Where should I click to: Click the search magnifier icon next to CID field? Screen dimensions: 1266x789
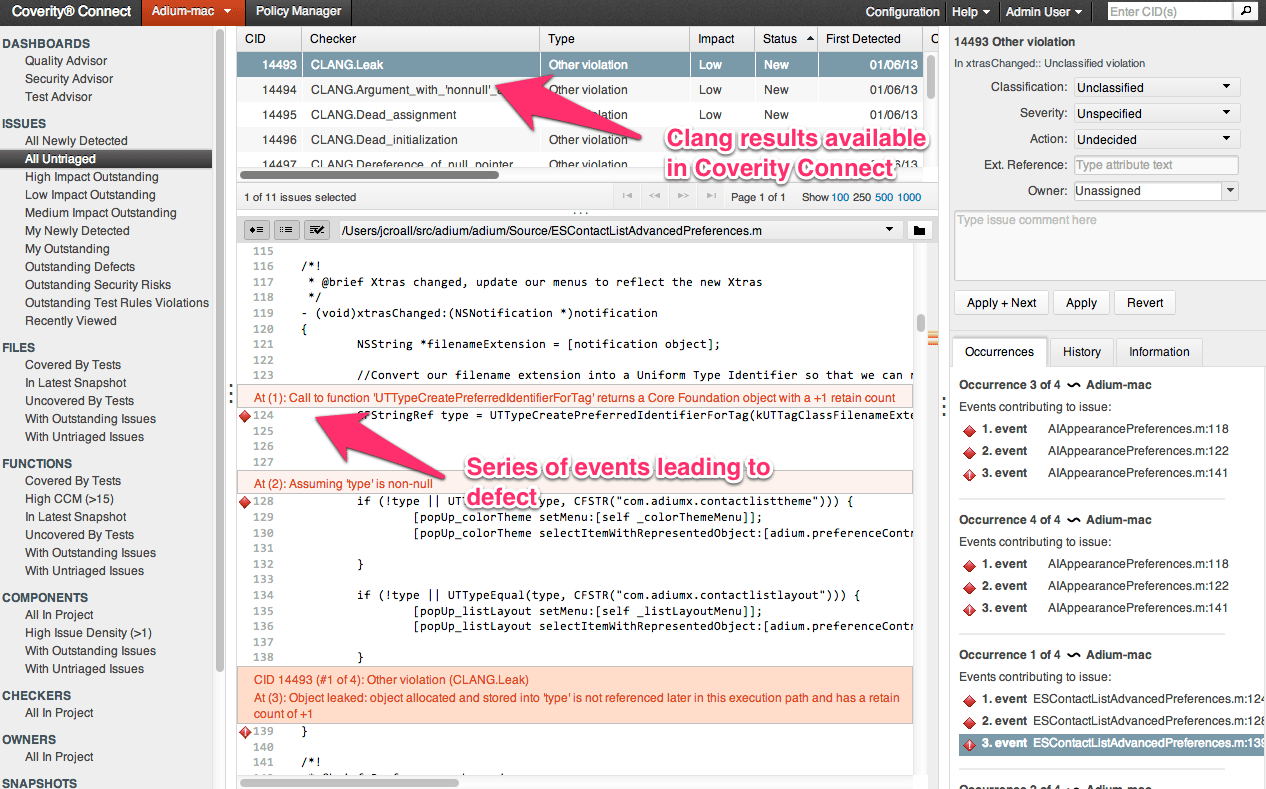[x=1245, y=12]
